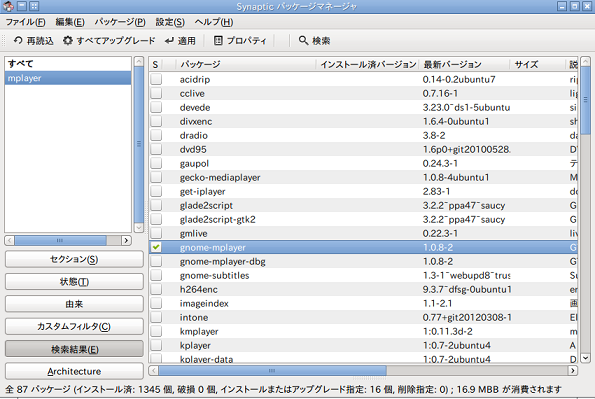Toggle status checkbox for divxenc
Screen dimensions: 595x399
pyautogui.click(x=156, y=121)
